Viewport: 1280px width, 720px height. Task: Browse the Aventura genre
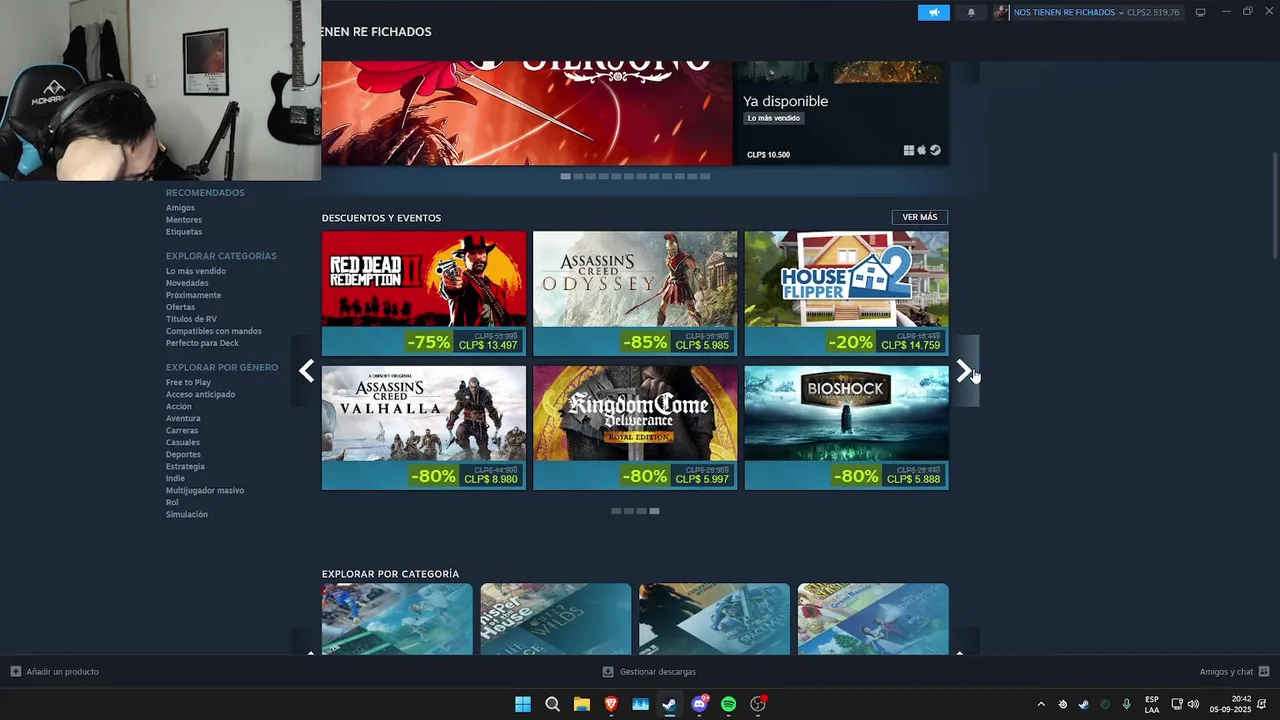point(183,418)
